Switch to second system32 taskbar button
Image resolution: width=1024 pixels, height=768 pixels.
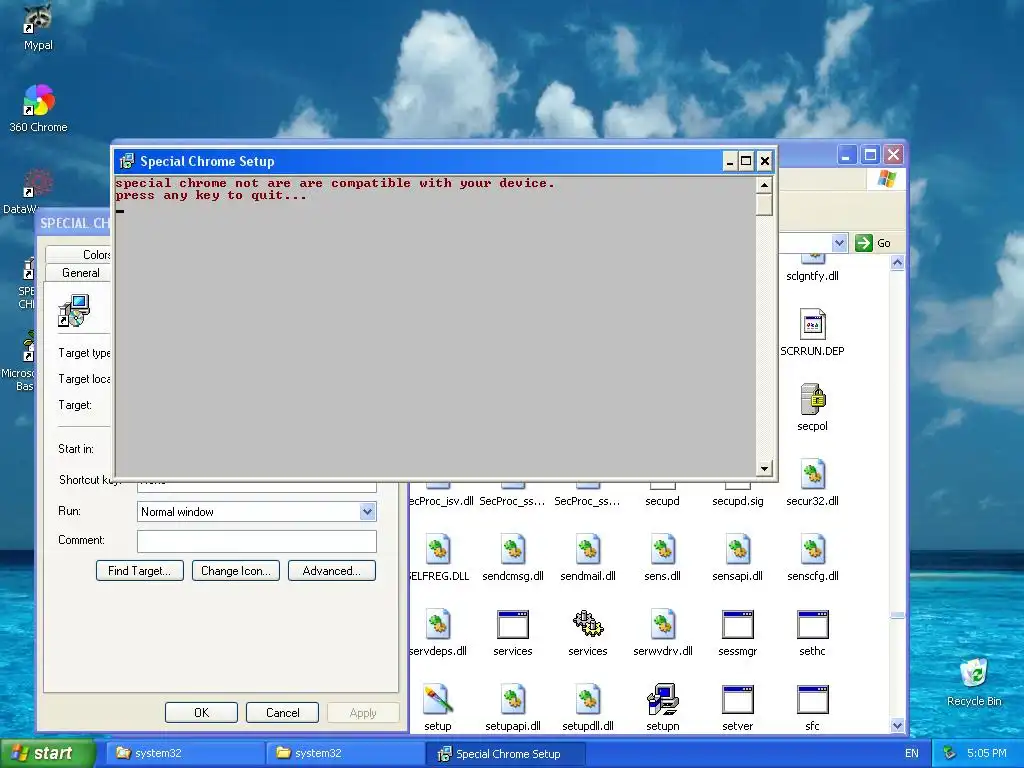345,753
